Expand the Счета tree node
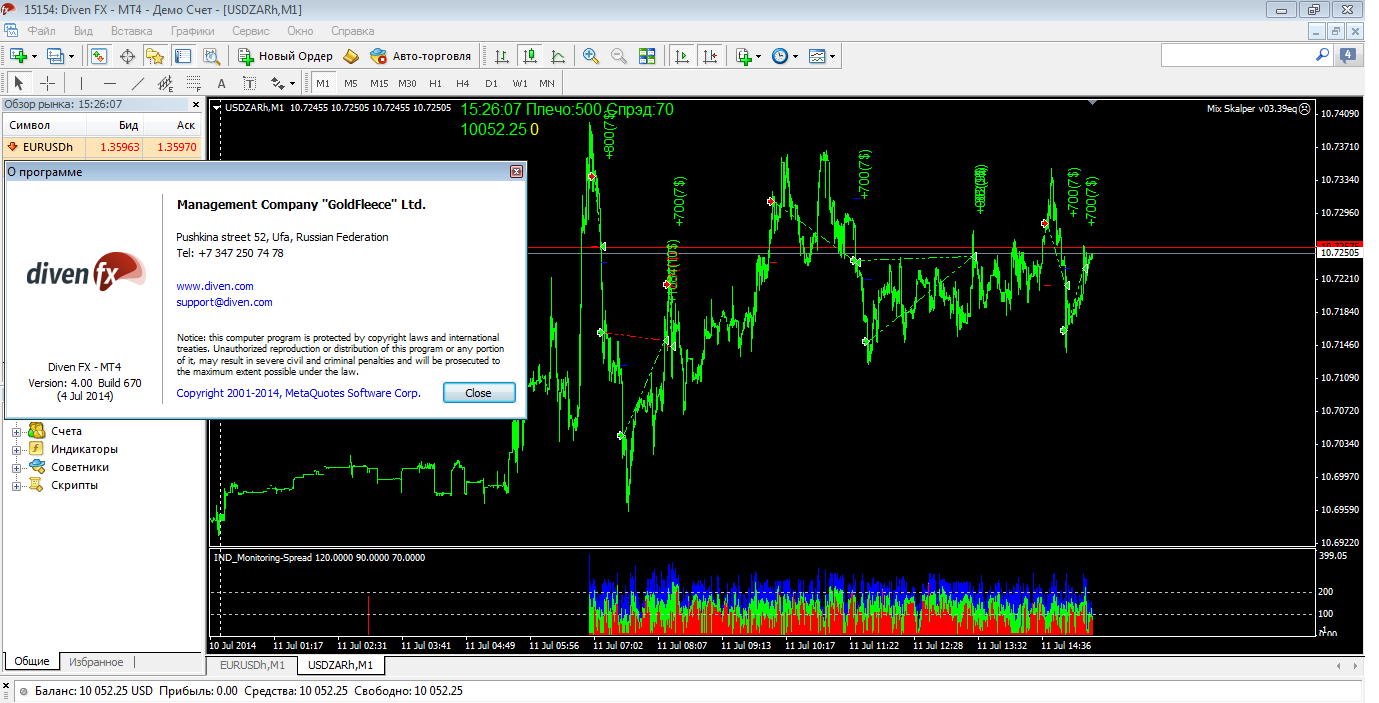This screenshot has width=1379, height=703. (x=16, y=431)
